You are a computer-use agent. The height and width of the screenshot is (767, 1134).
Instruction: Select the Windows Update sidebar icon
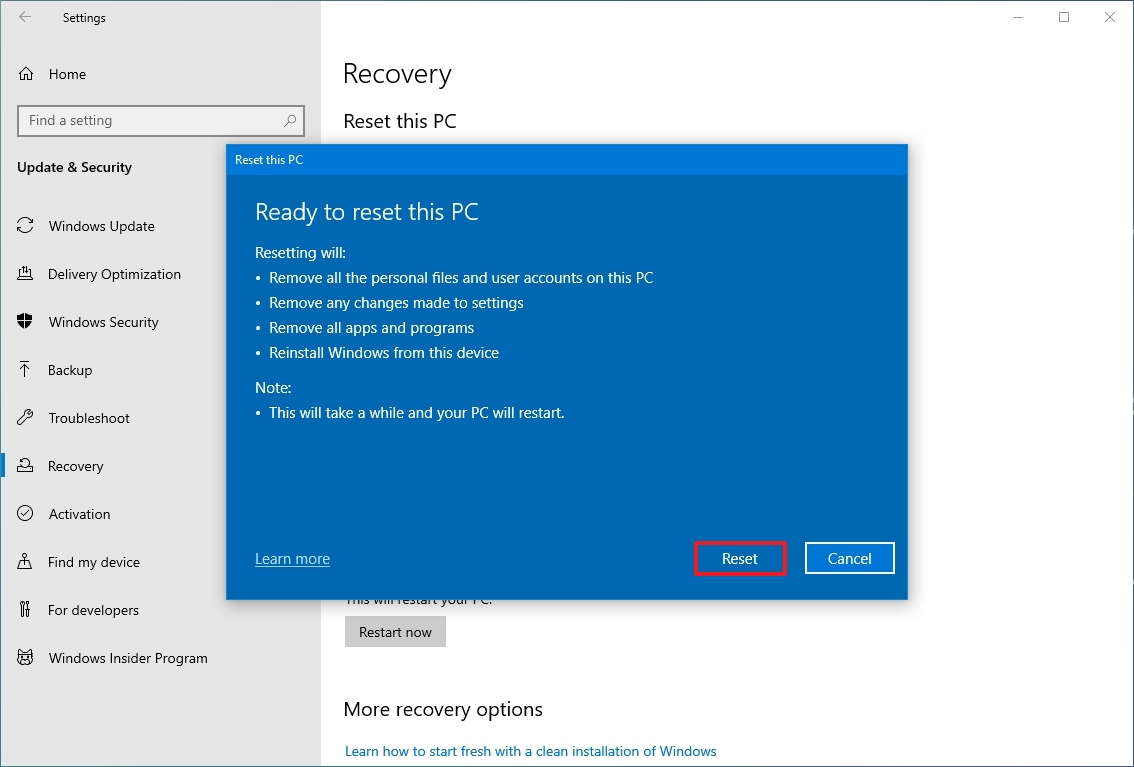tap(24, 226)
